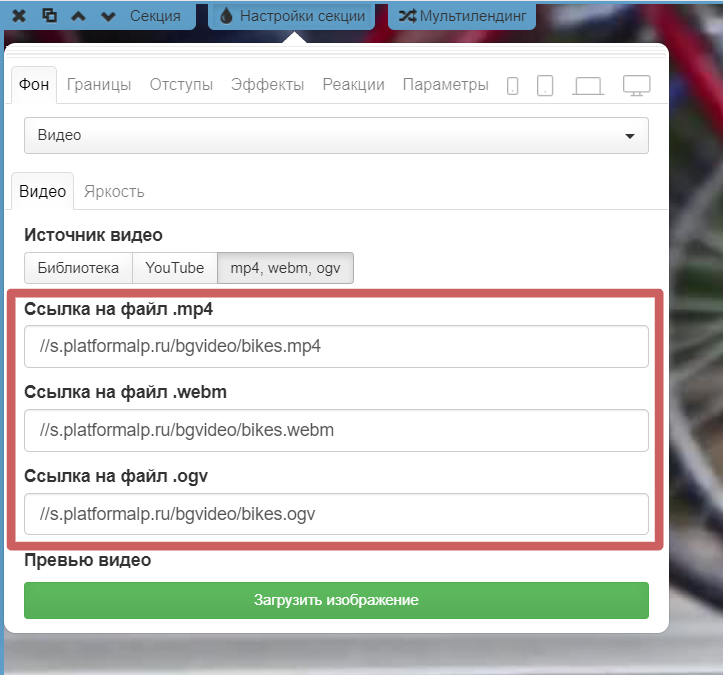
Task: Select the small phone device icon
Action: (513, 86)
